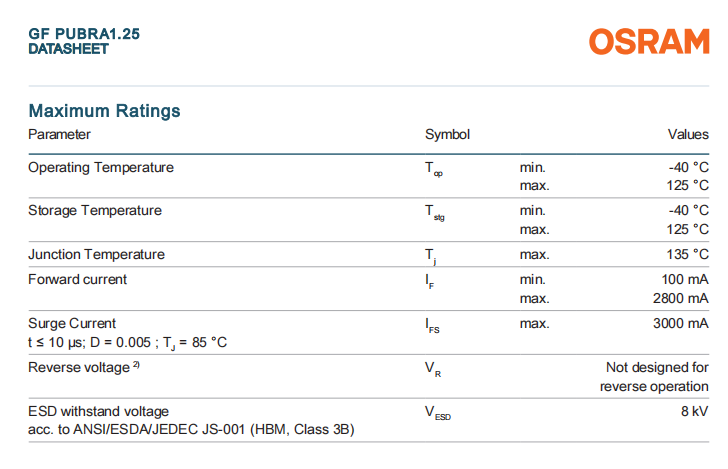Select the 100 mA minimum forward current
This screenshot has height=469, width=728.
pos(684,279)
